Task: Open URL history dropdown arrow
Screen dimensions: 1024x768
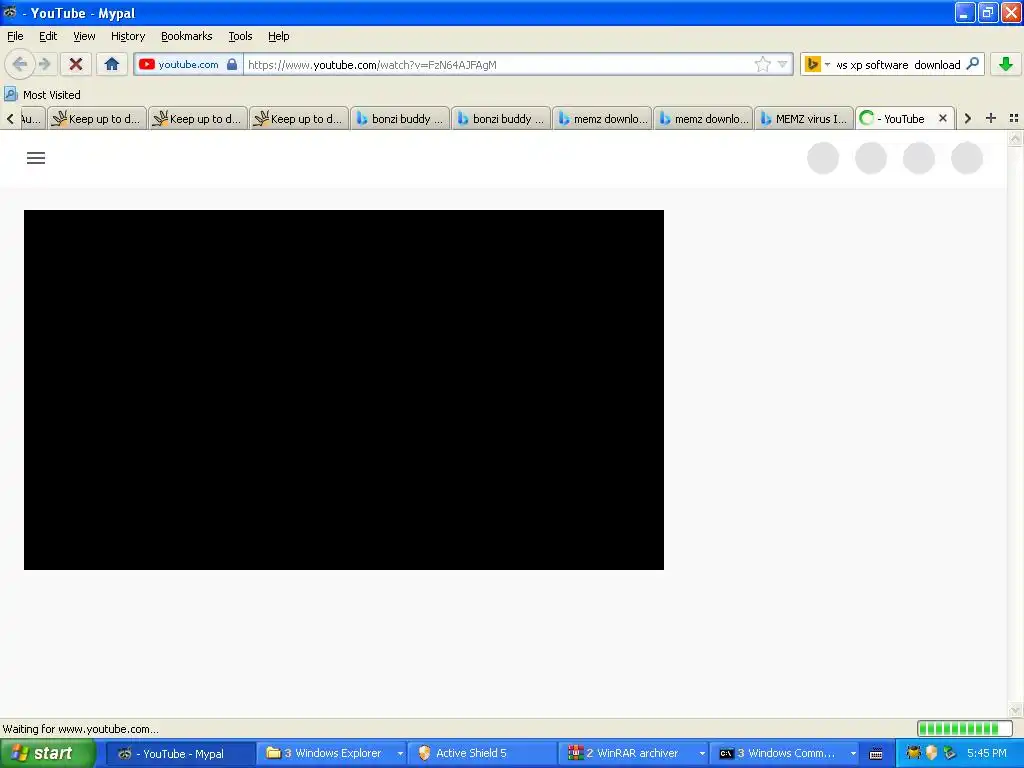Action: (782, 64)
